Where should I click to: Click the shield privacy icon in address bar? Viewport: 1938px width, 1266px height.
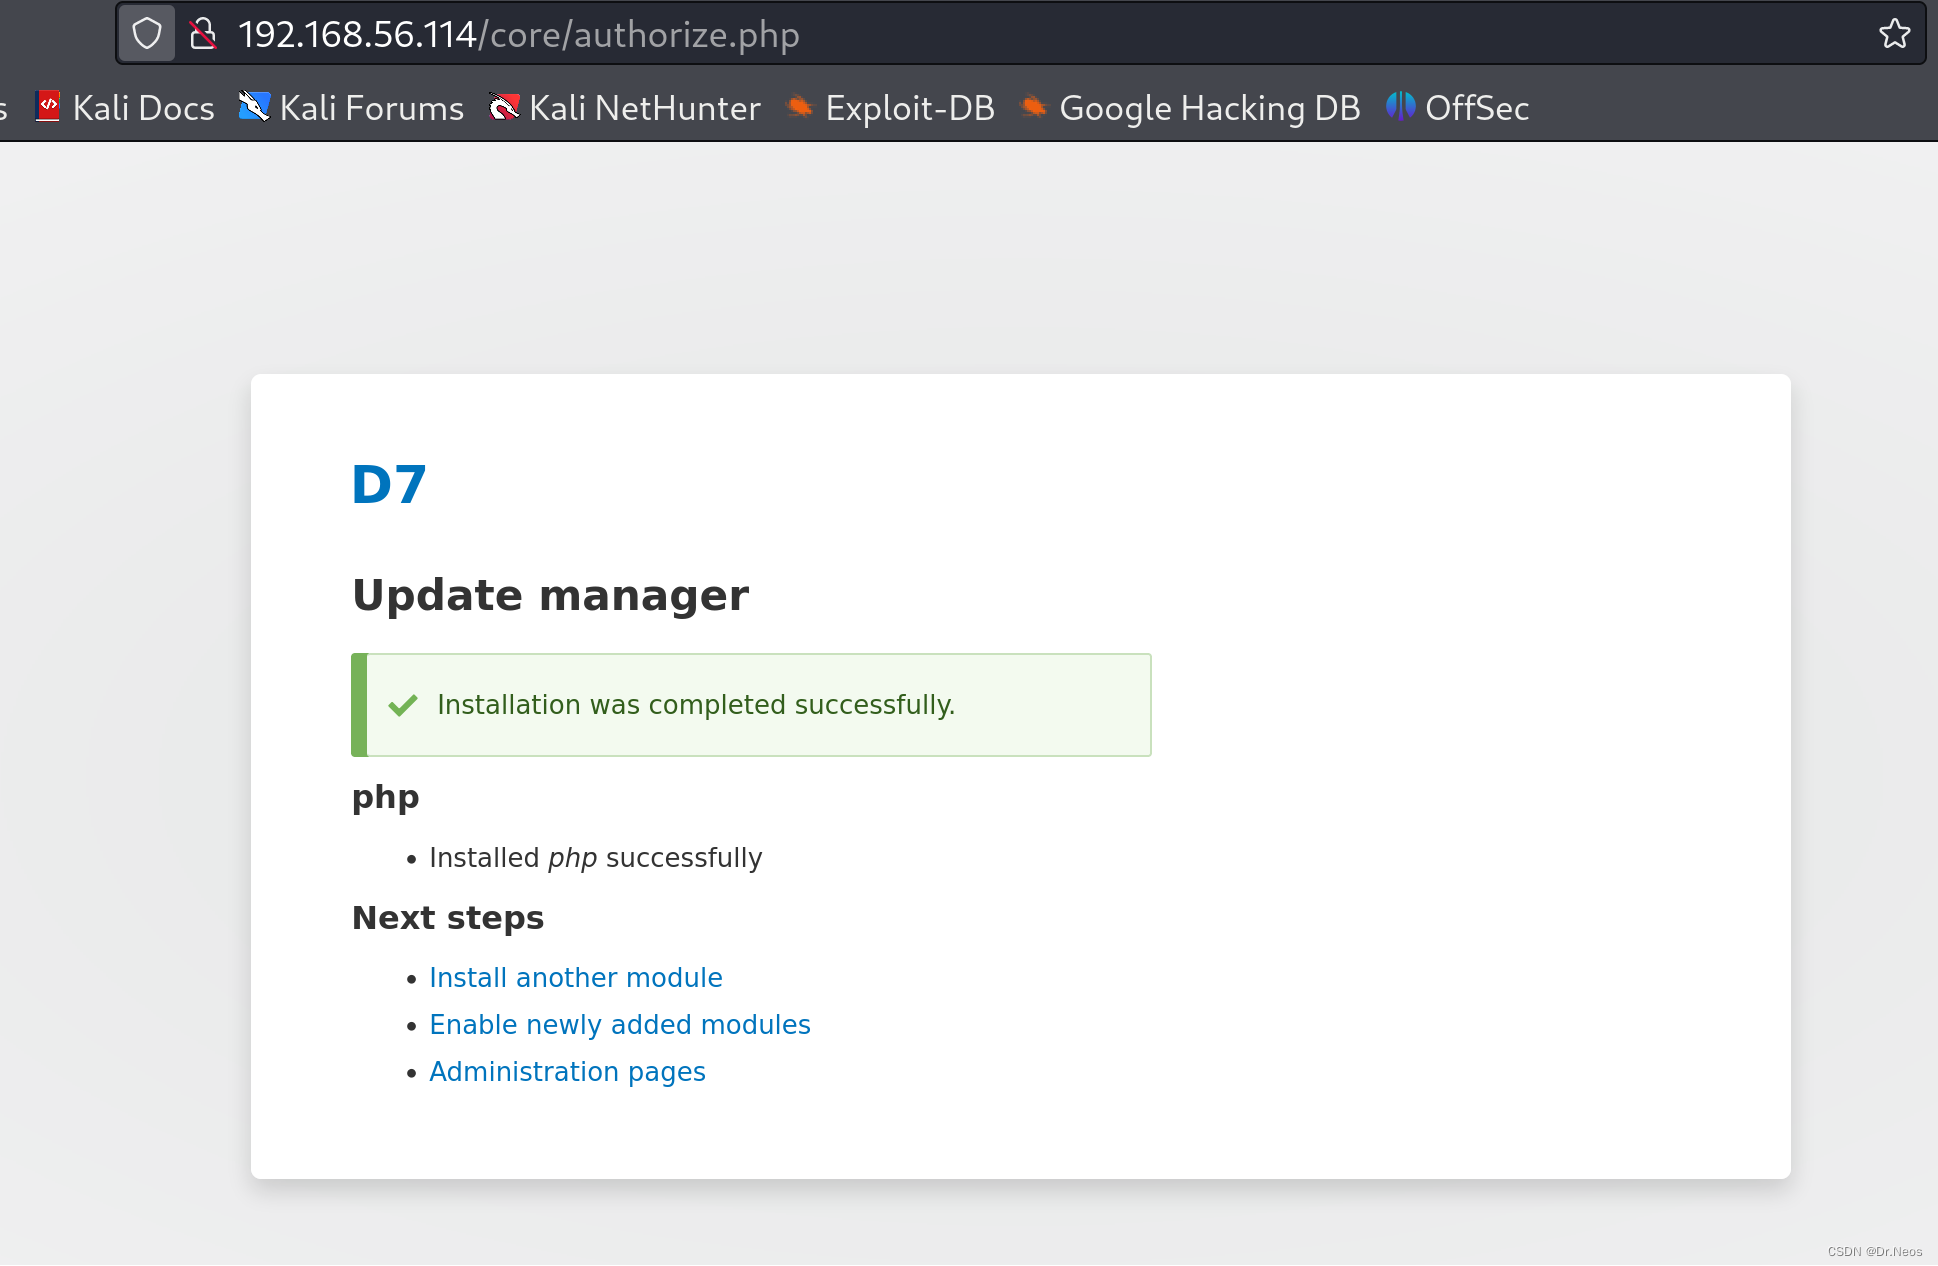(148, 34)
